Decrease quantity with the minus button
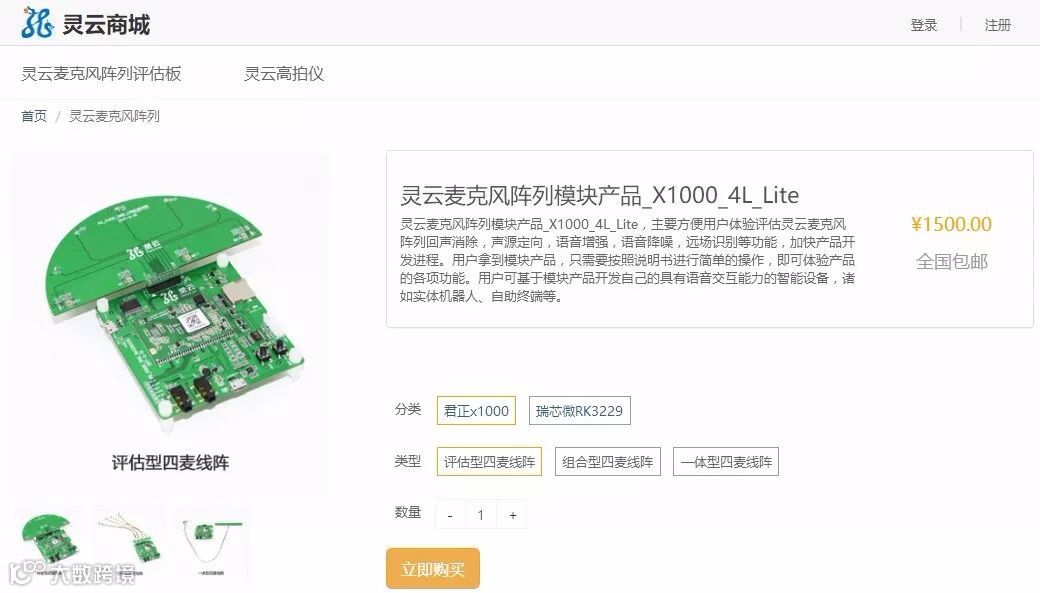The image size is (1040, 593). (x=450, y=515)
